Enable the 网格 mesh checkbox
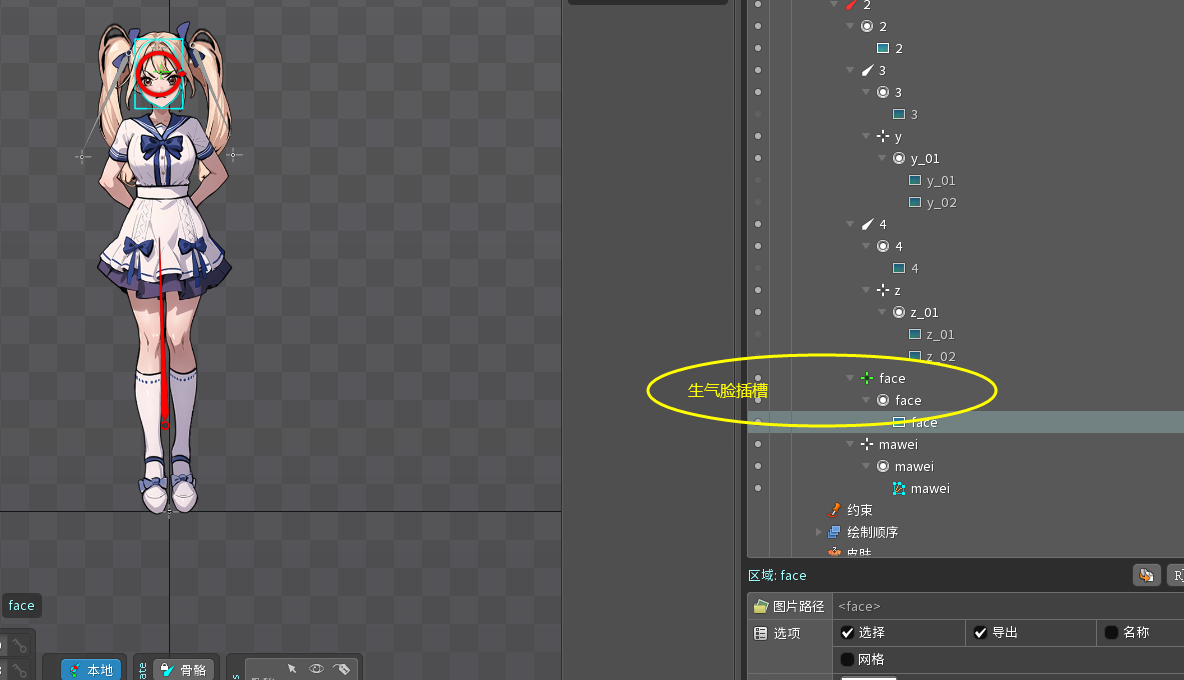The height and width of the screenshot is (680, 1184). click(x=847, y=659)
